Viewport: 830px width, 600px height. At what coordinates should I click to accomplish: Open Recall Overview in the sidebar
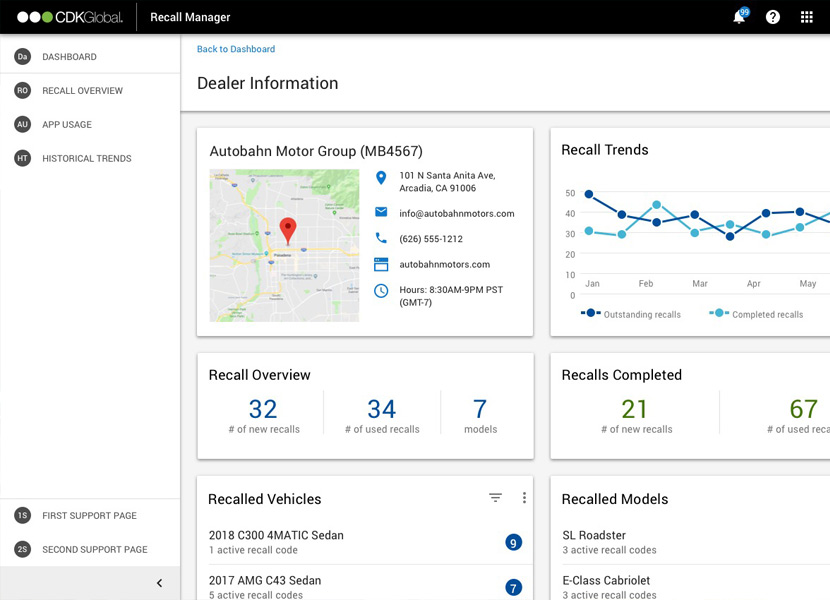(90, 91)
